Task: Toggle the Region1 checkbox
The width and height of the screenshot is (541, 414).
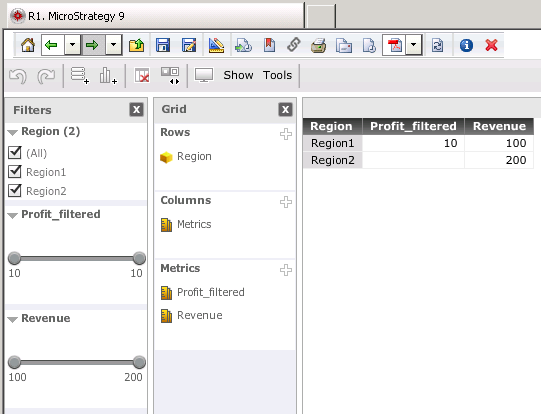Action: 14,171
